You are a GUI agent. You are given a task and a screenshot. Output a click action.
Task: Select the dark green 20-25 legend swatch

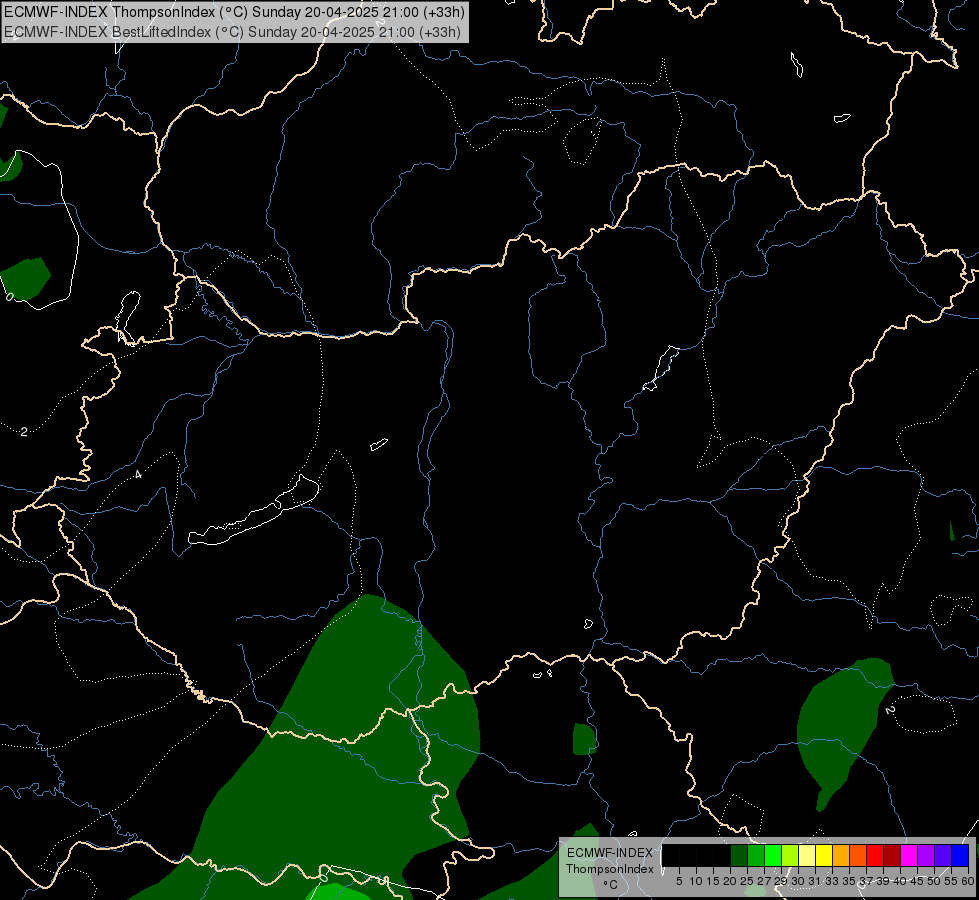coord(739,855)
